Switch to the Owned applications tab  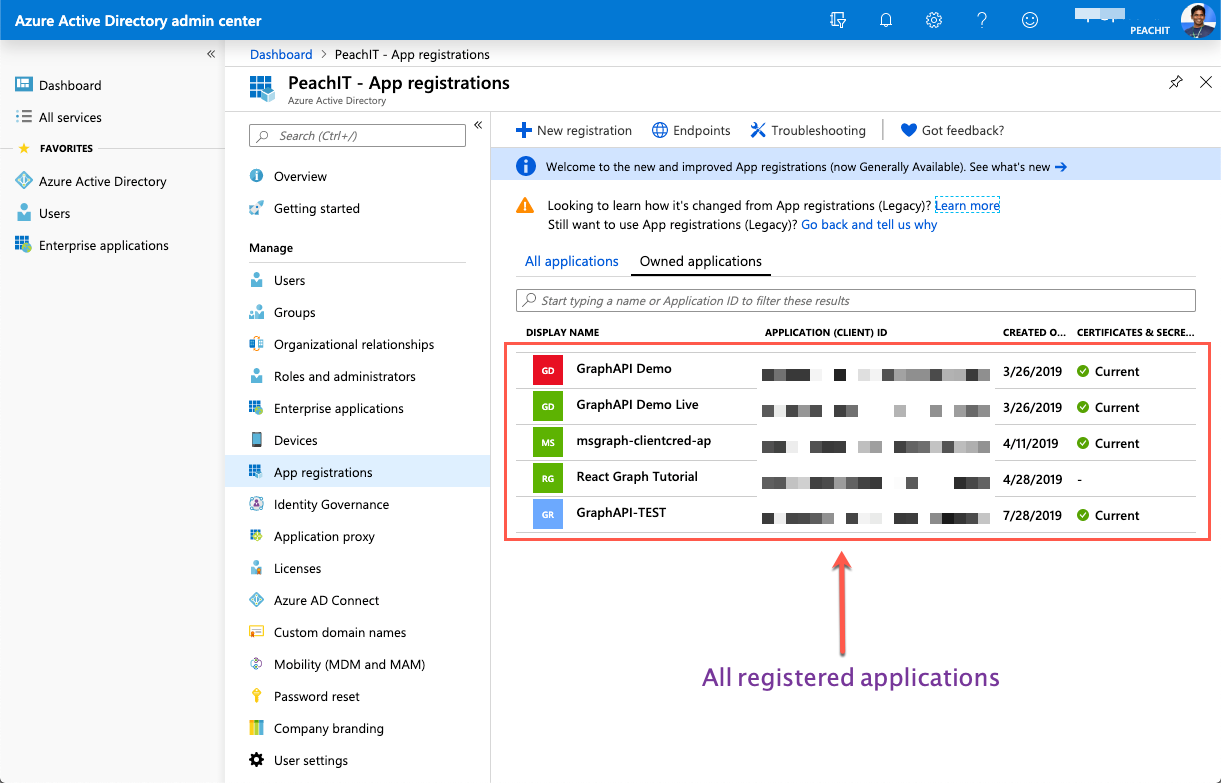pos(701,262)
